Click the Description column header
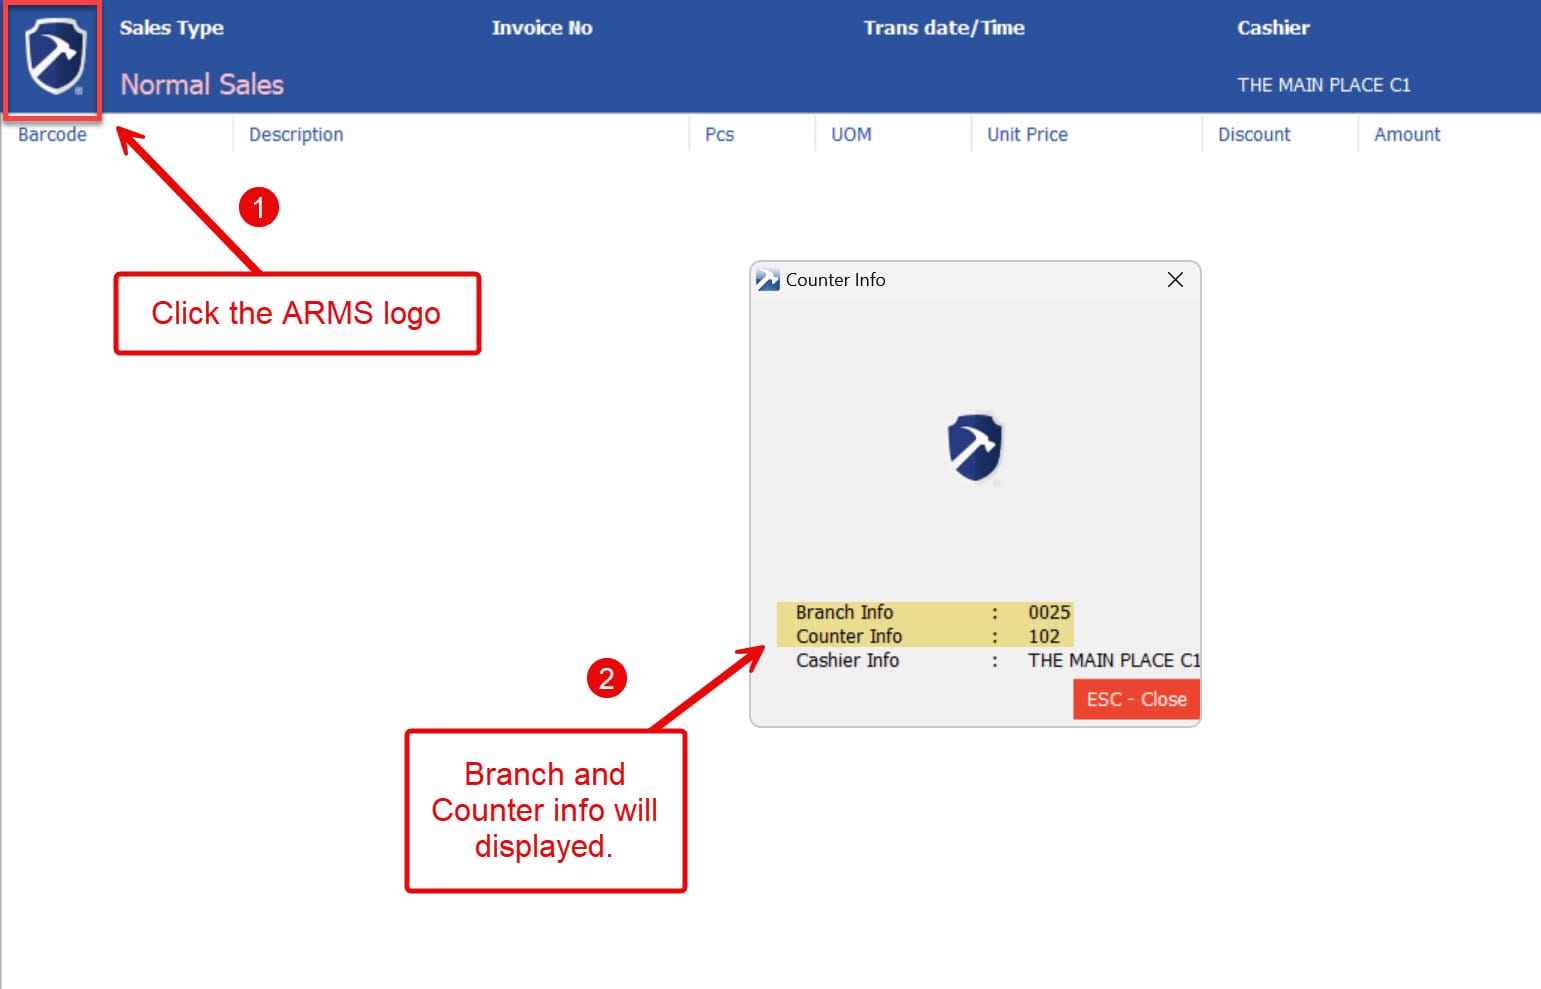Viewport: 1541px width, 989px height. pos(296,135)
